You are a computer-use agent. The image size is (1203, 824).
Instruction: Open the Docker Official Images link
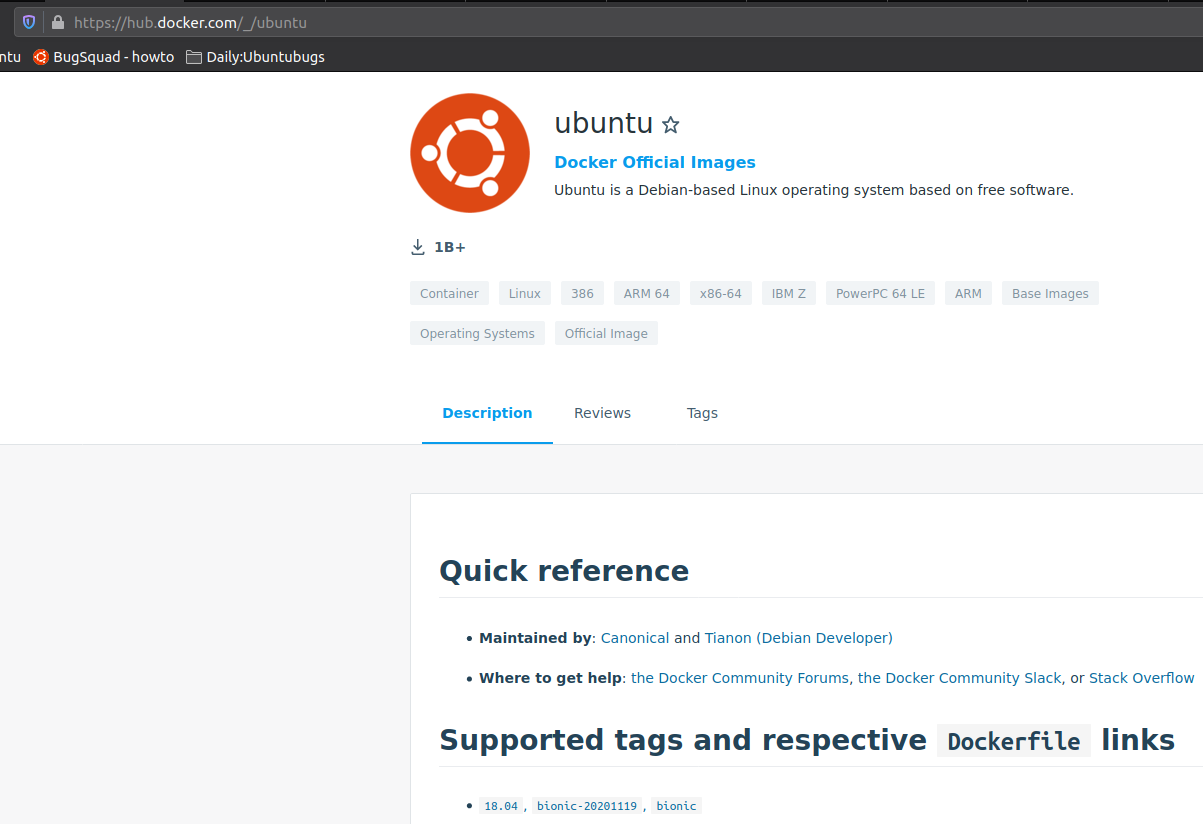[654, 162]
